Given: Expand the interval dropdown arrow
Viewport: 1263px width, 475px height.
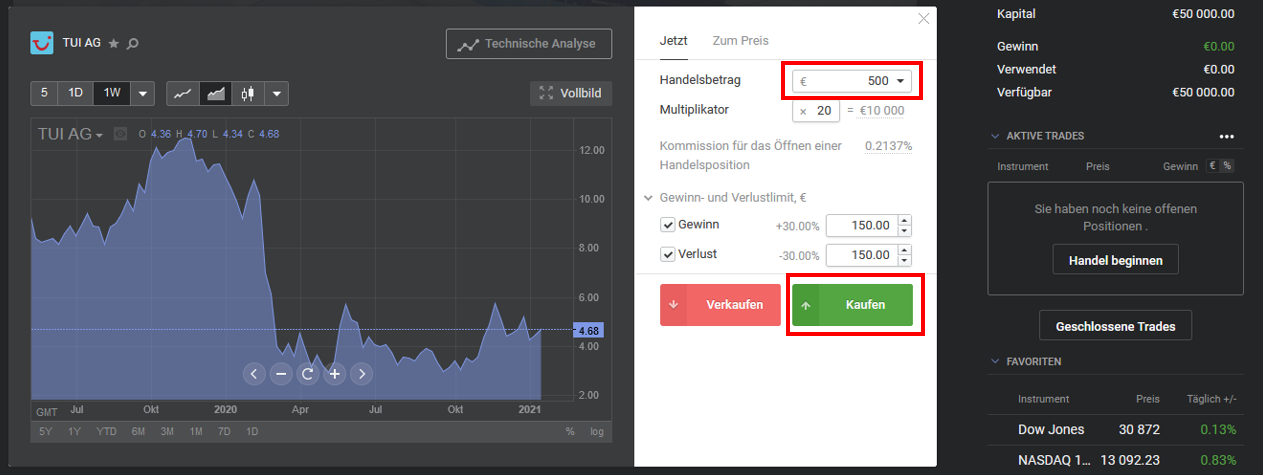Looking at the screenshot, I should (x=143, y=93).
